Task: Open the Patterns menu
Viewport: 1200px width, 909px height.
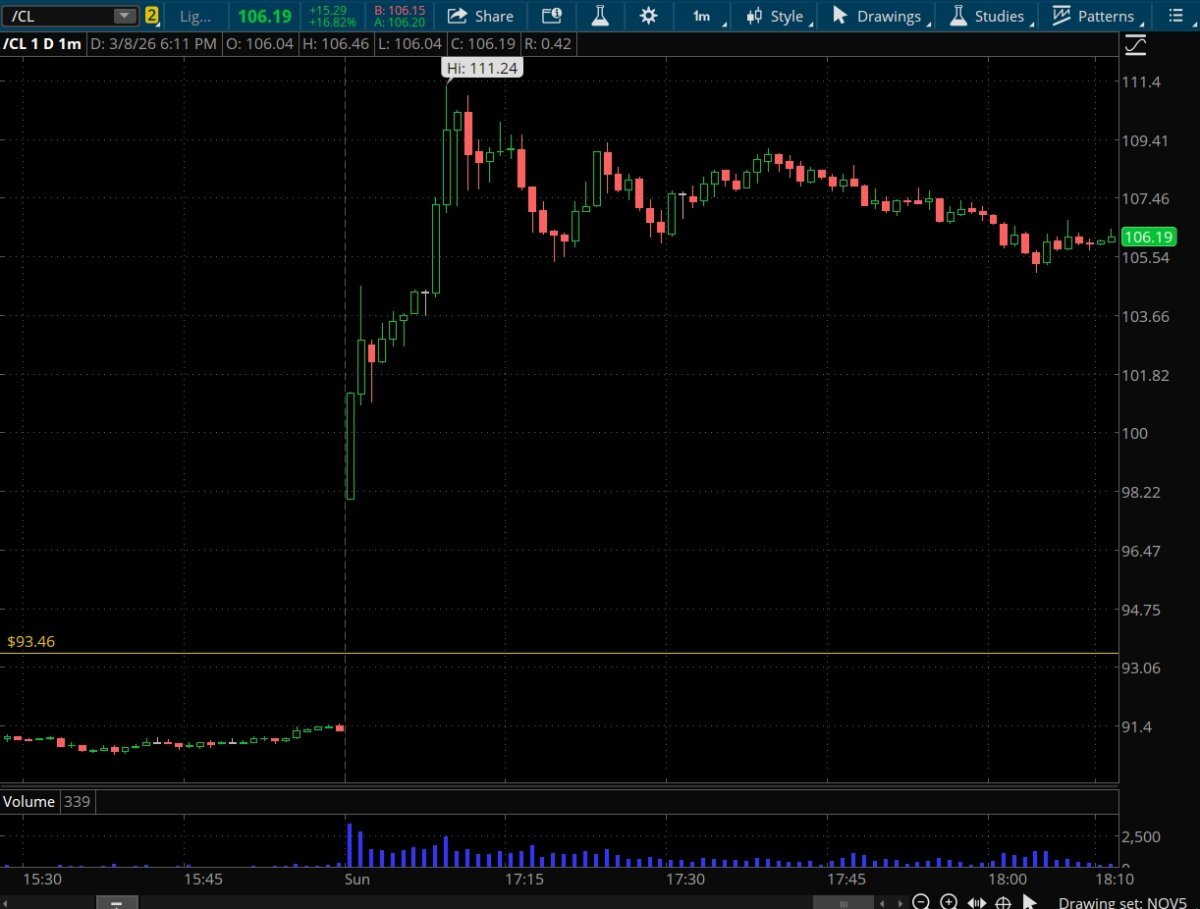Action: point(1094,16)
